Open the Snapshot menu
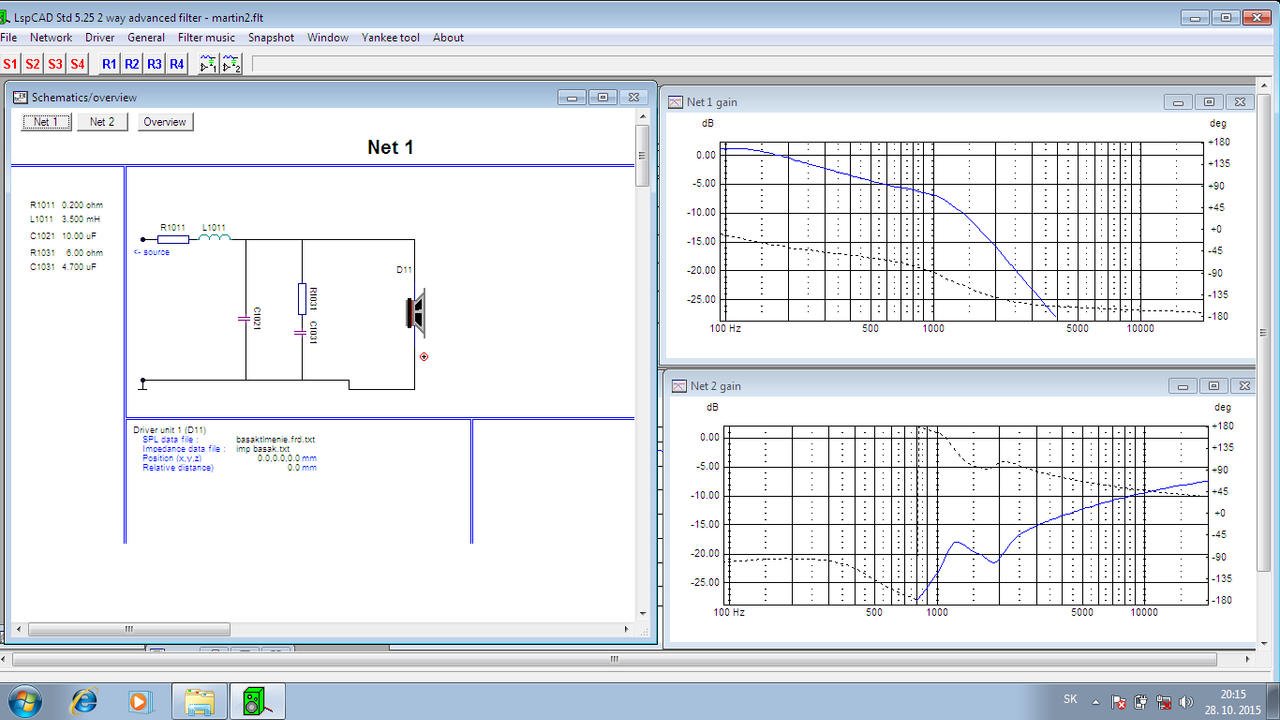The image size is (1280, 720). point(271,37)
